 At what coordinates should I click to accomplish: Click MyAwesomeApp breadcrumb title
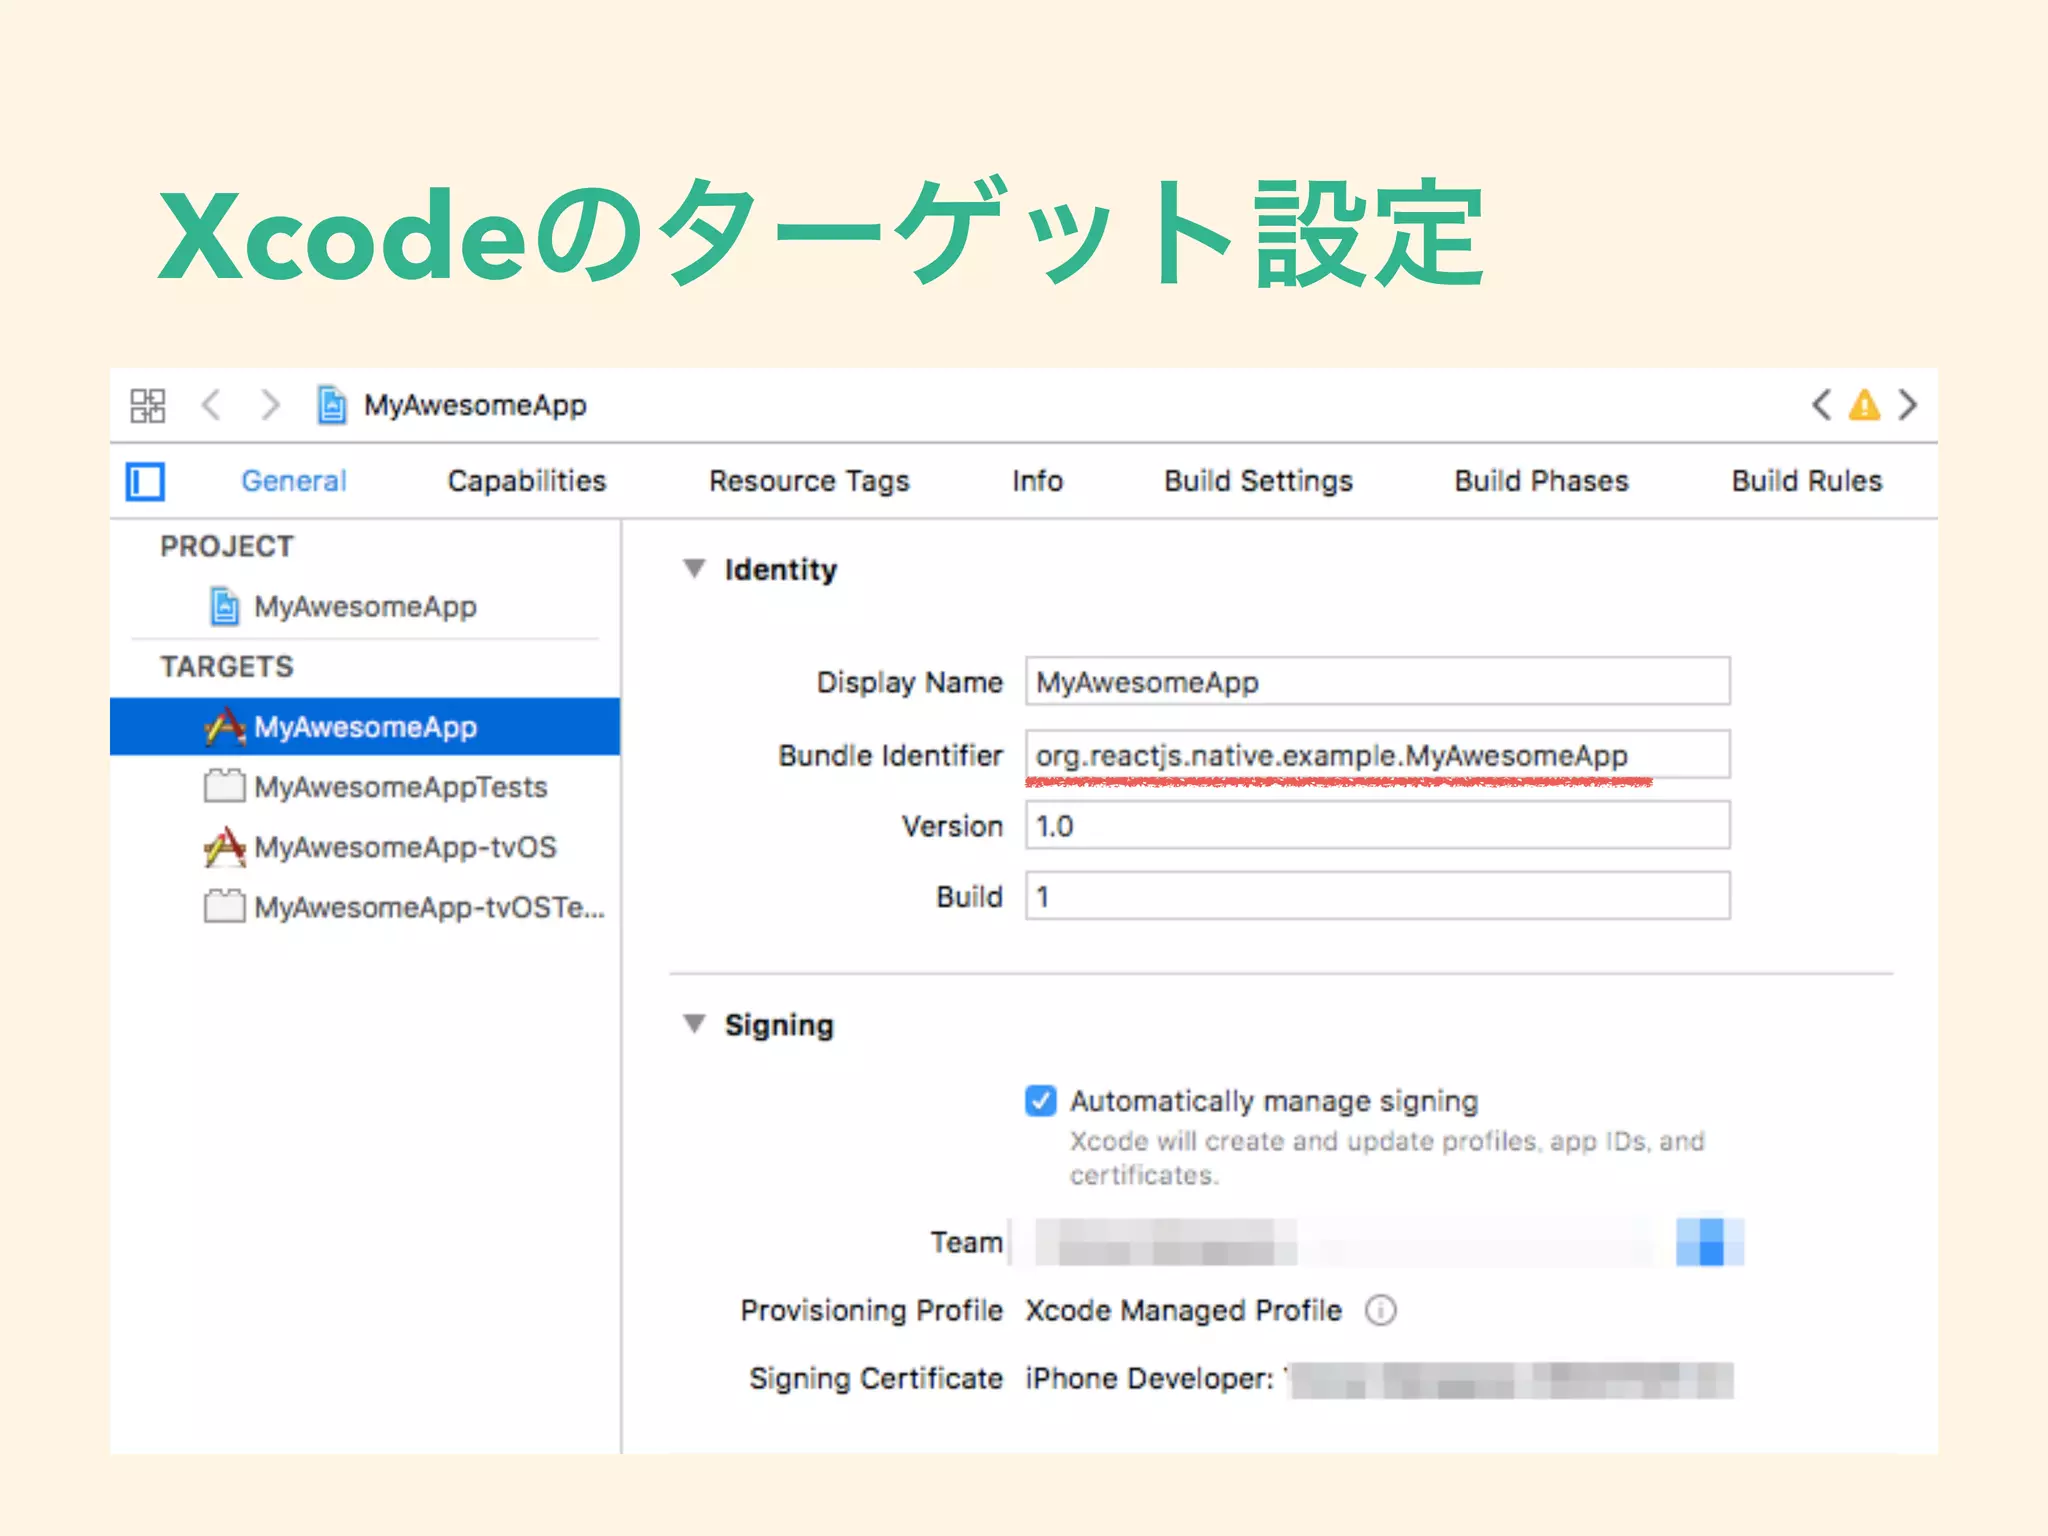click(475, 405)
